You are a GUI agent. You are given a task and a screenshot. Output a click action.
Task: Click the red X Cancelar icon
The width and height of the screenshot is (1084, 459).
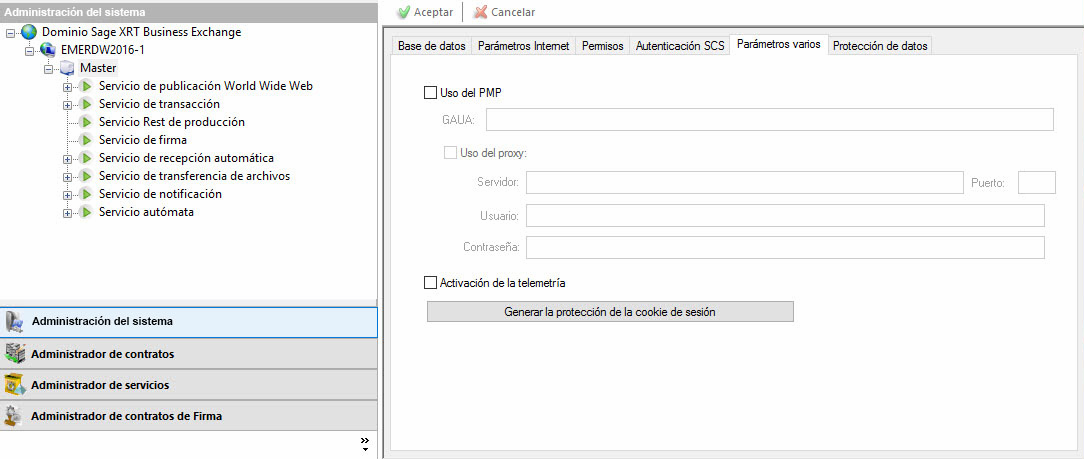click(481, 12)
